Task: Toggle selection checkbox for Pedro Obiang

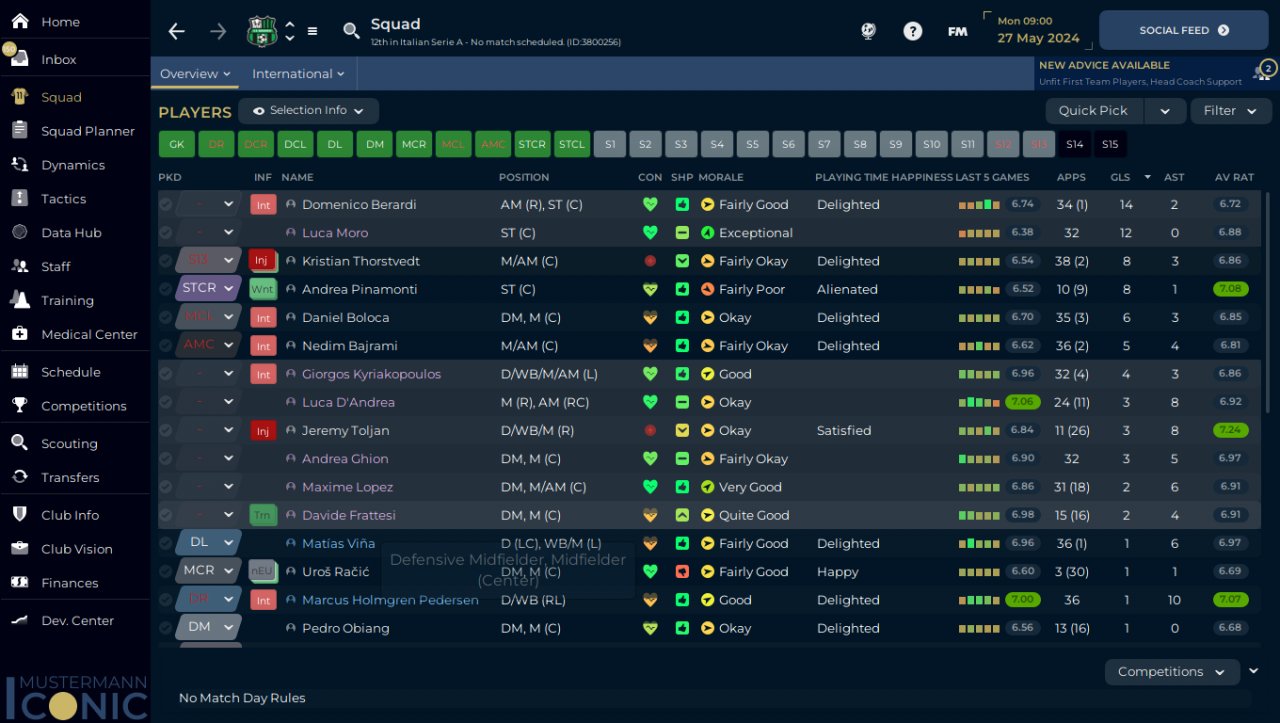Action: pos(165,629)
